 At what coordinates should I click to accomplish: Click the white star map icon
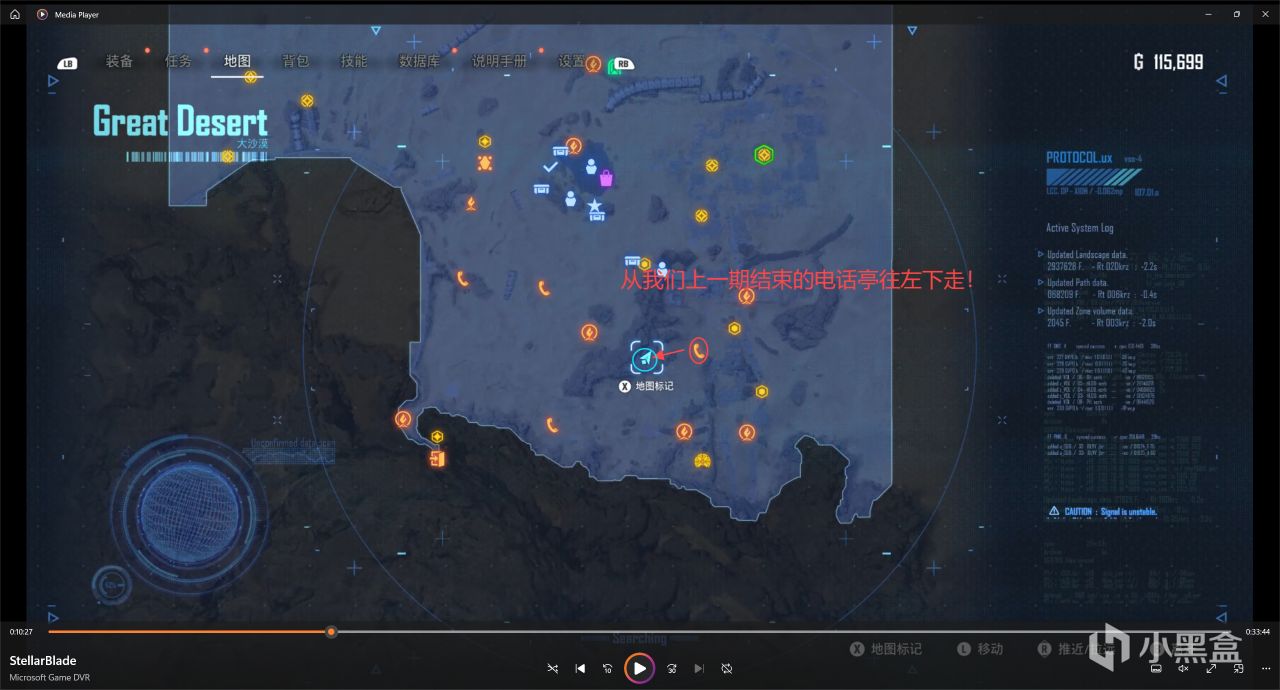(x=595, y=206)
